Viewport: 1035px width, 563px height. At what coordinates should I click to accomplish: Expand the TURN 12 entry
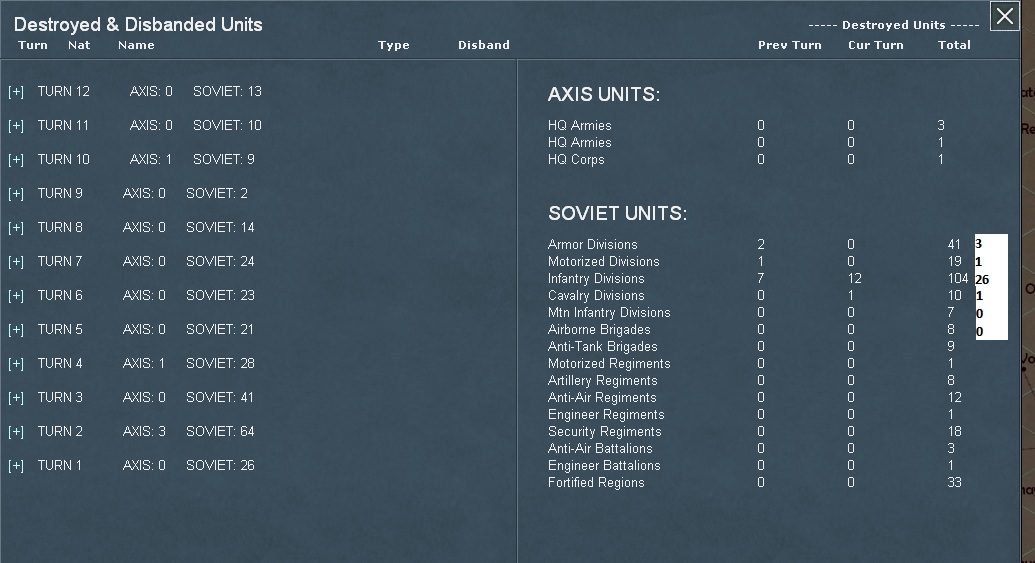point(16,92)
